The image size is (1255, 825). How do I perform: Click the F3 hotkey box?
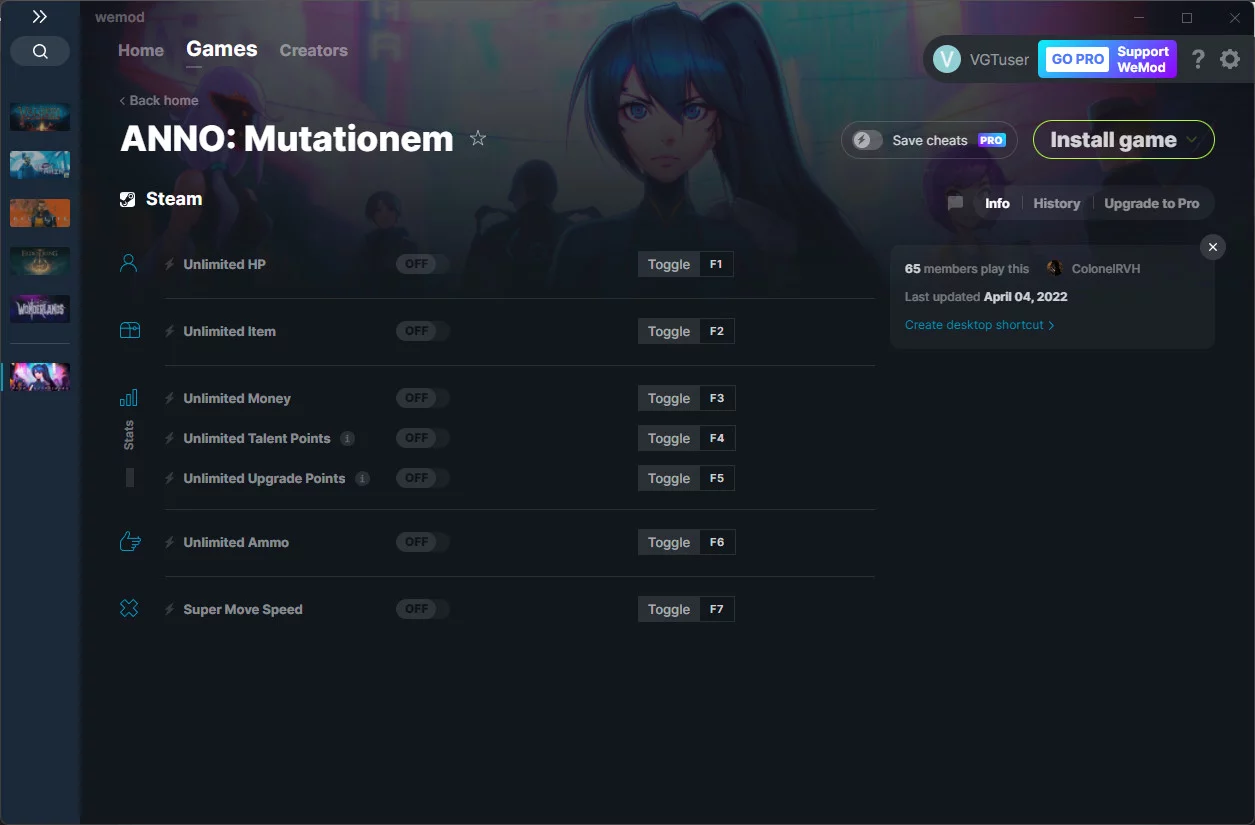point(716,398)
